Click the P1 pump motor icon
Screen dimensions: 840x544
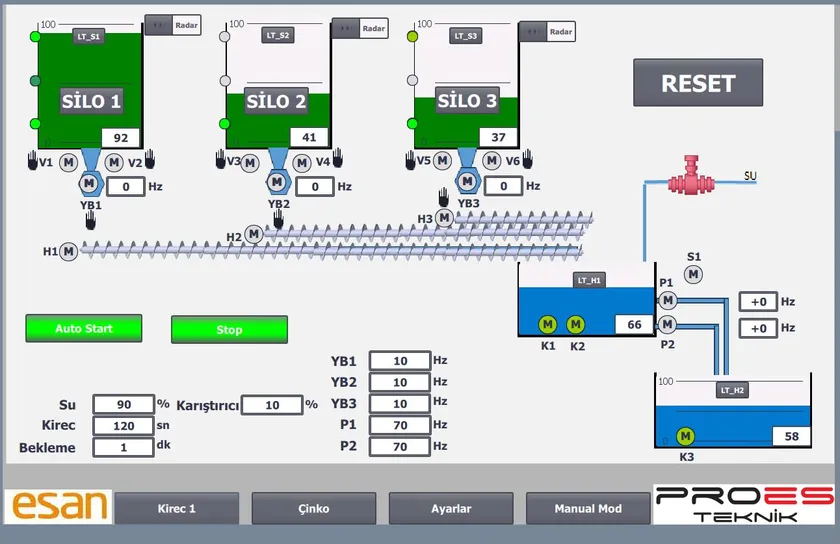click(667, 300)
